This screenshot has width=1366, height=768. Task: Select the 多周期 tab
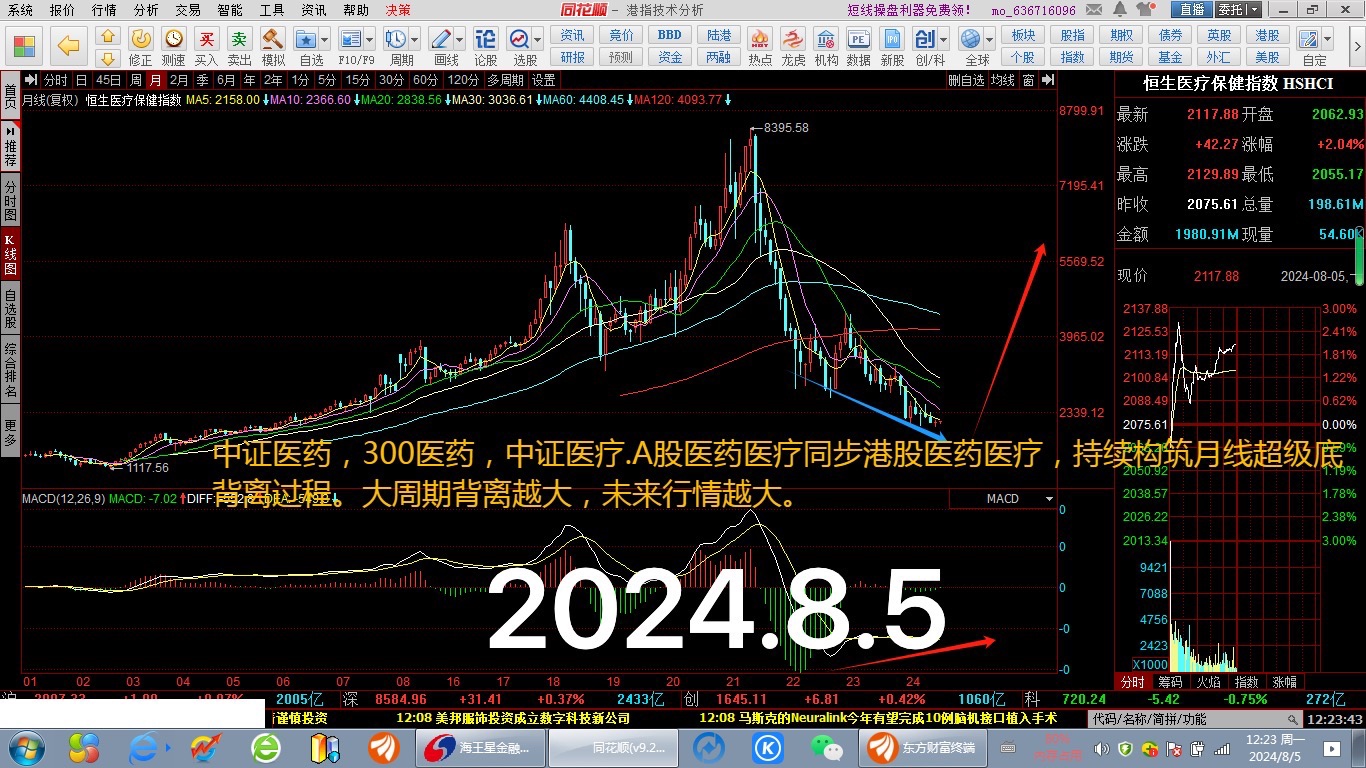coord(506,80)
